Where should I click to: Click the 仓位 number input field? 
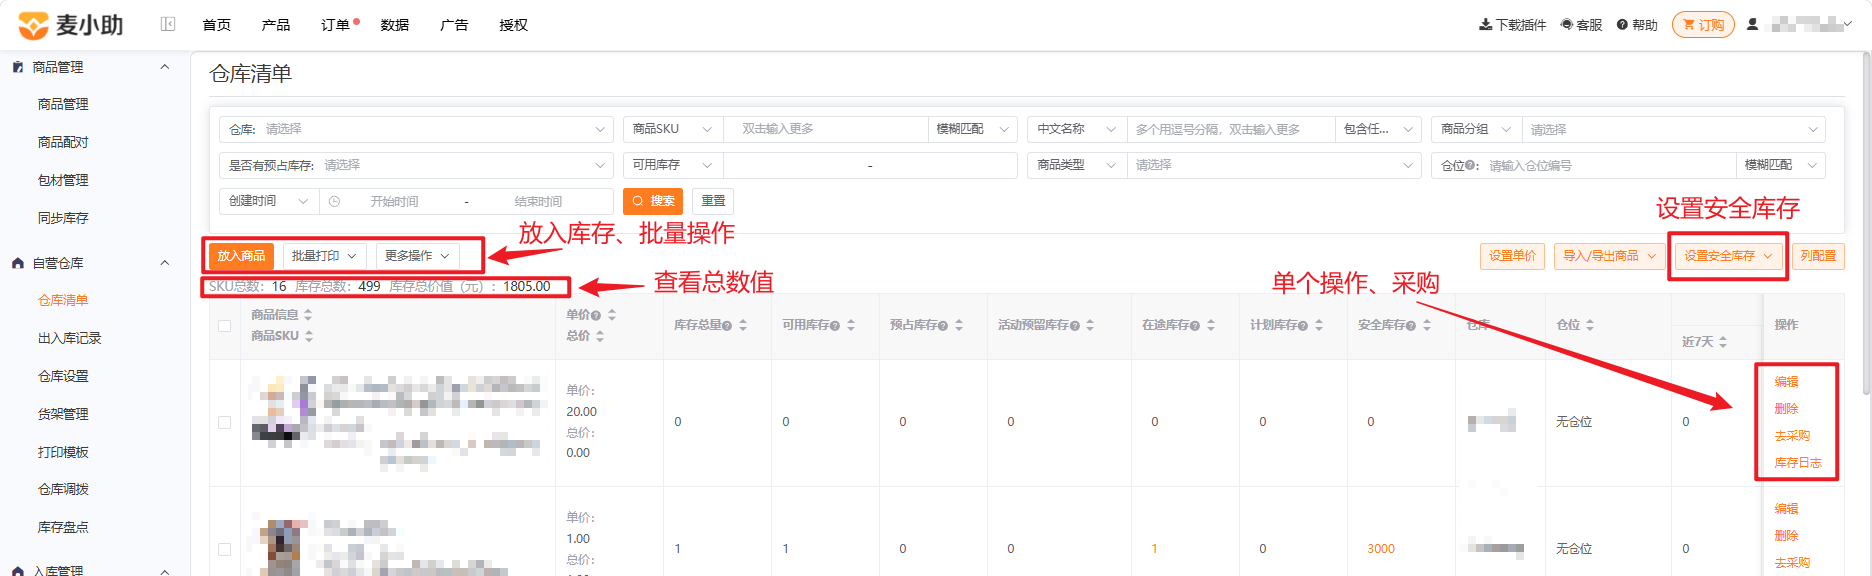(x=1608, y=165)
